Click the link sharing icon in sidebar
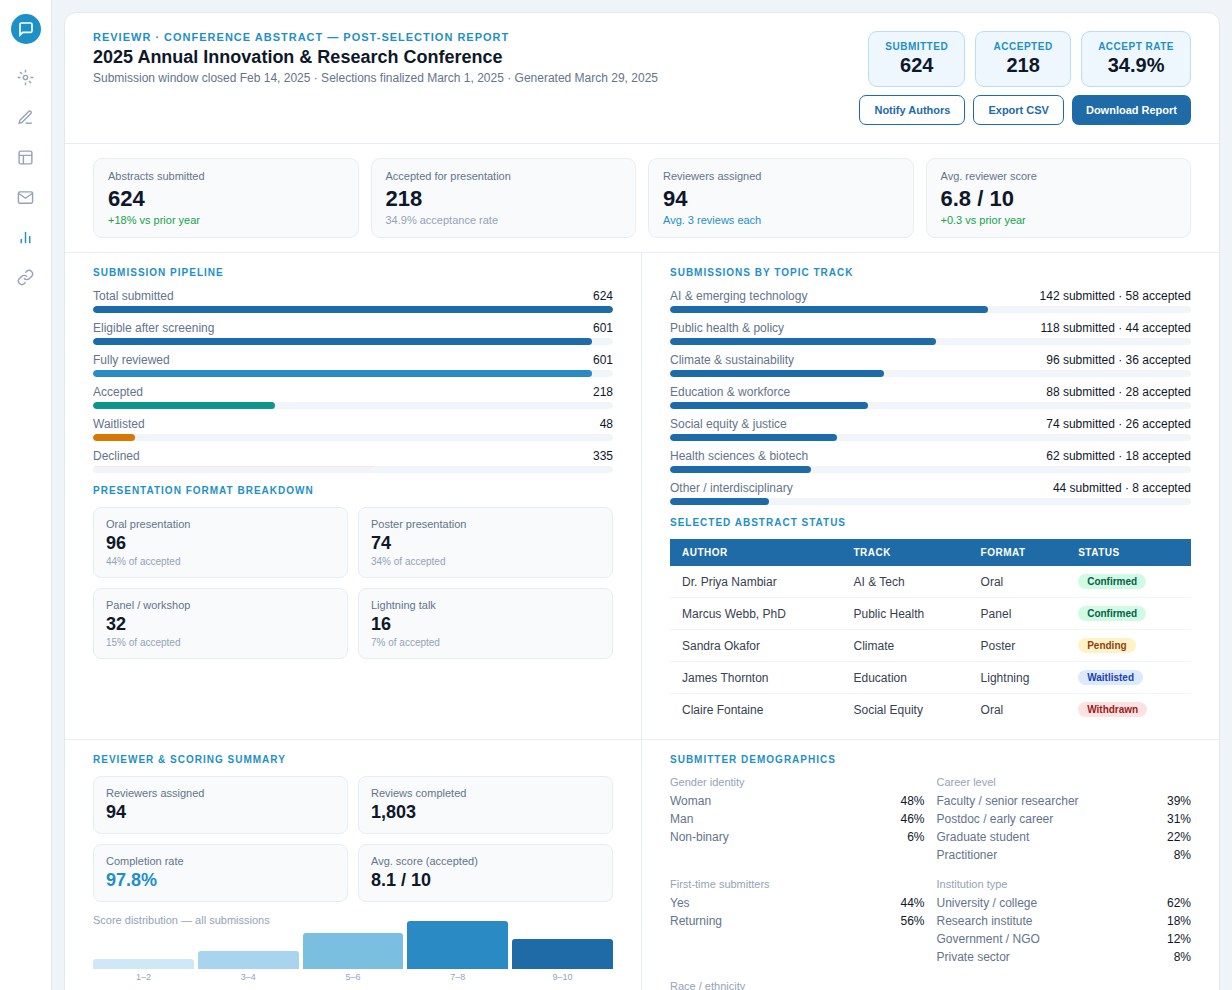 point(26,277)
